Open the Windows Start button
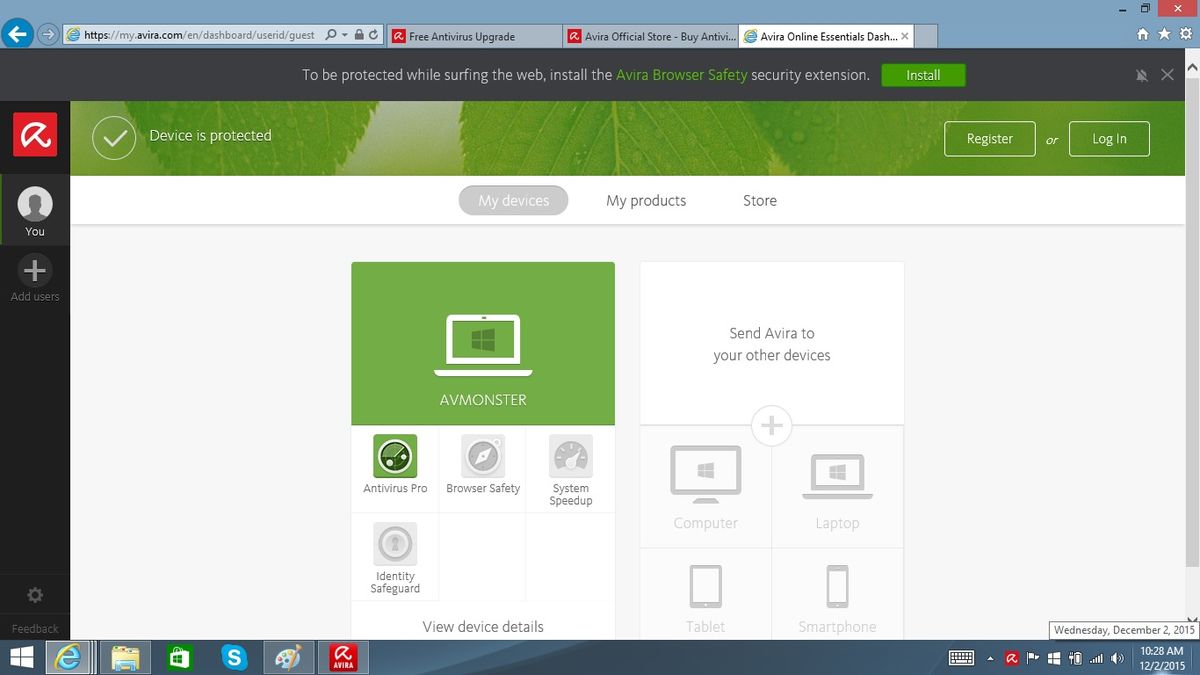Image resolution: width=1200 pixels, height=675 pixels. (x=20, y=657)
